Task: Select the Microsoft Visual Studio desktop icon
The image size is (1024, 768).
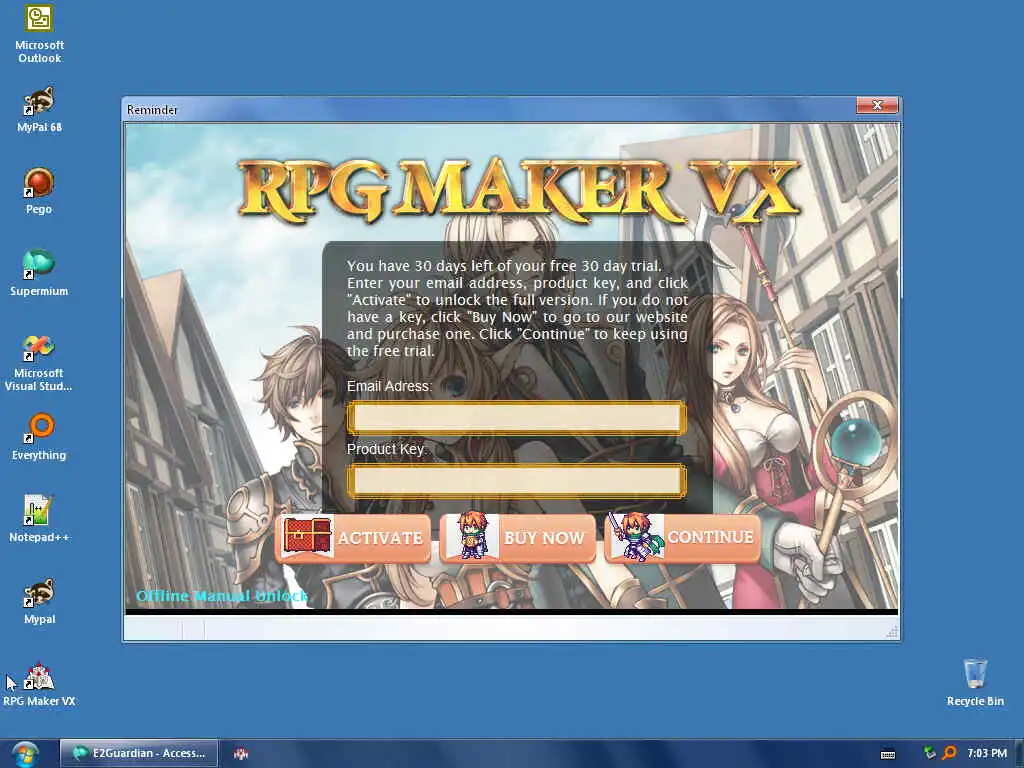Action: pyautogui.click(x=39, y=362)
